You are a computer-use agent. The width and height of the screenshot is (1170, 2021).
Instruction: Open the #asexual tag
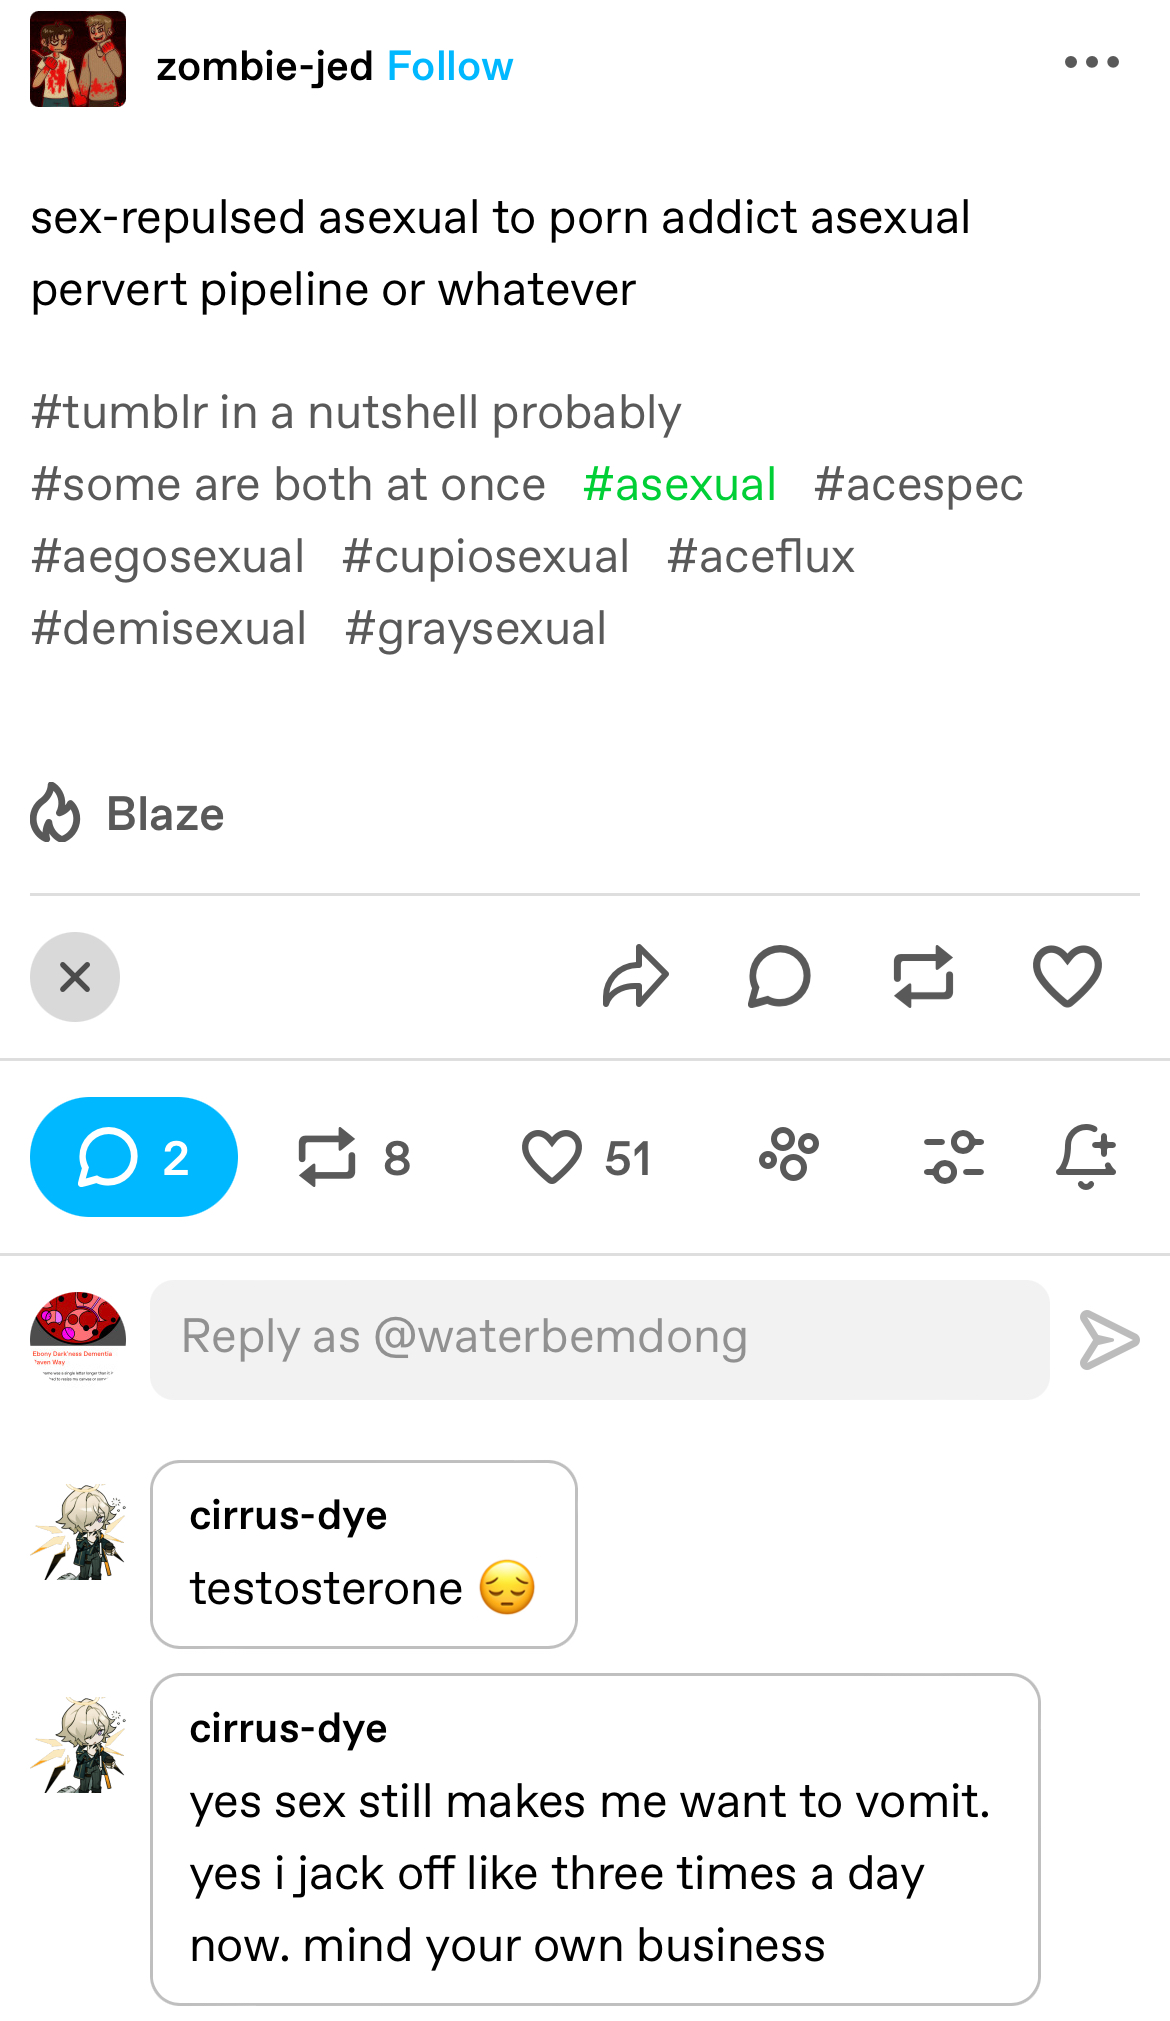[x=679, y=484]
